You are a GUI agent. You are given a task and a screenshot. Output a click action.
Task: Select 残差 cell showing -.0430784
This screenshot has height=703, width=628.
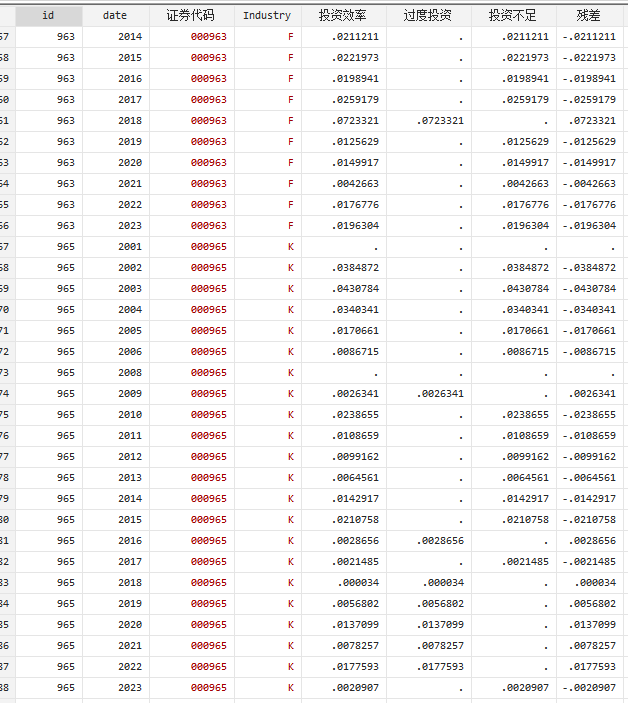(x=589, y=288)
